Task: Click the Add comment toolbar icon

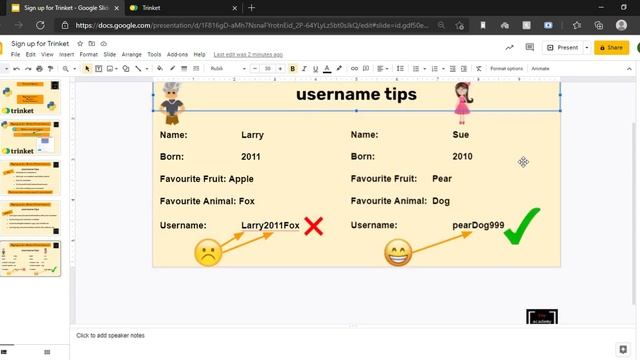Action: 366,69
